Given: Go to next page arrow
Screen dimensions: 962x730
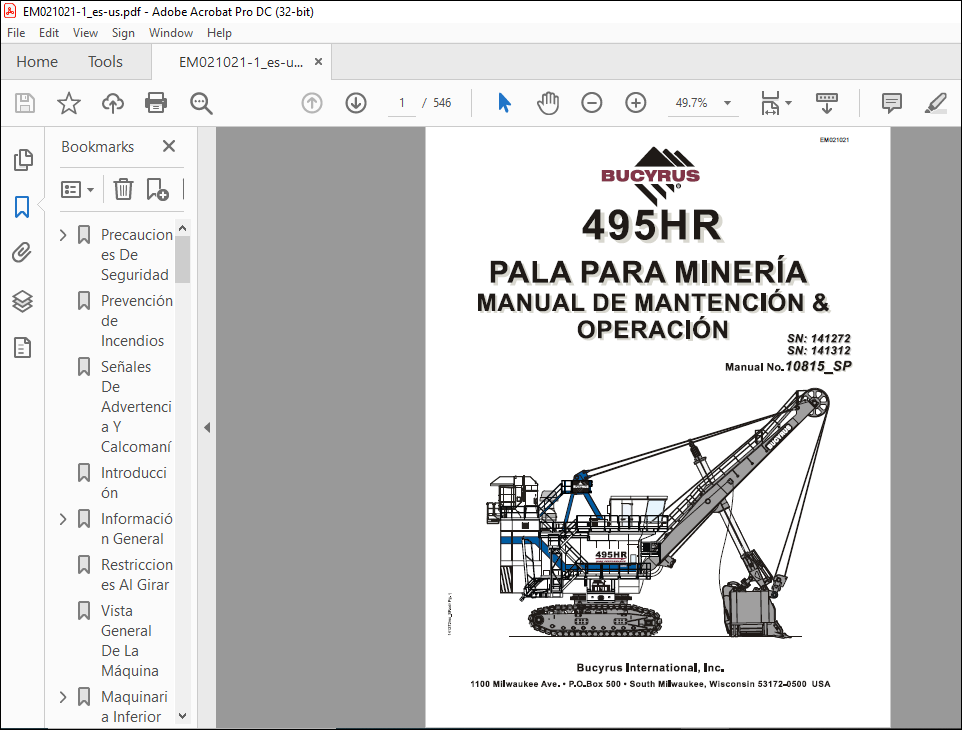Looking at the screenshot, I should pos(356,103).
